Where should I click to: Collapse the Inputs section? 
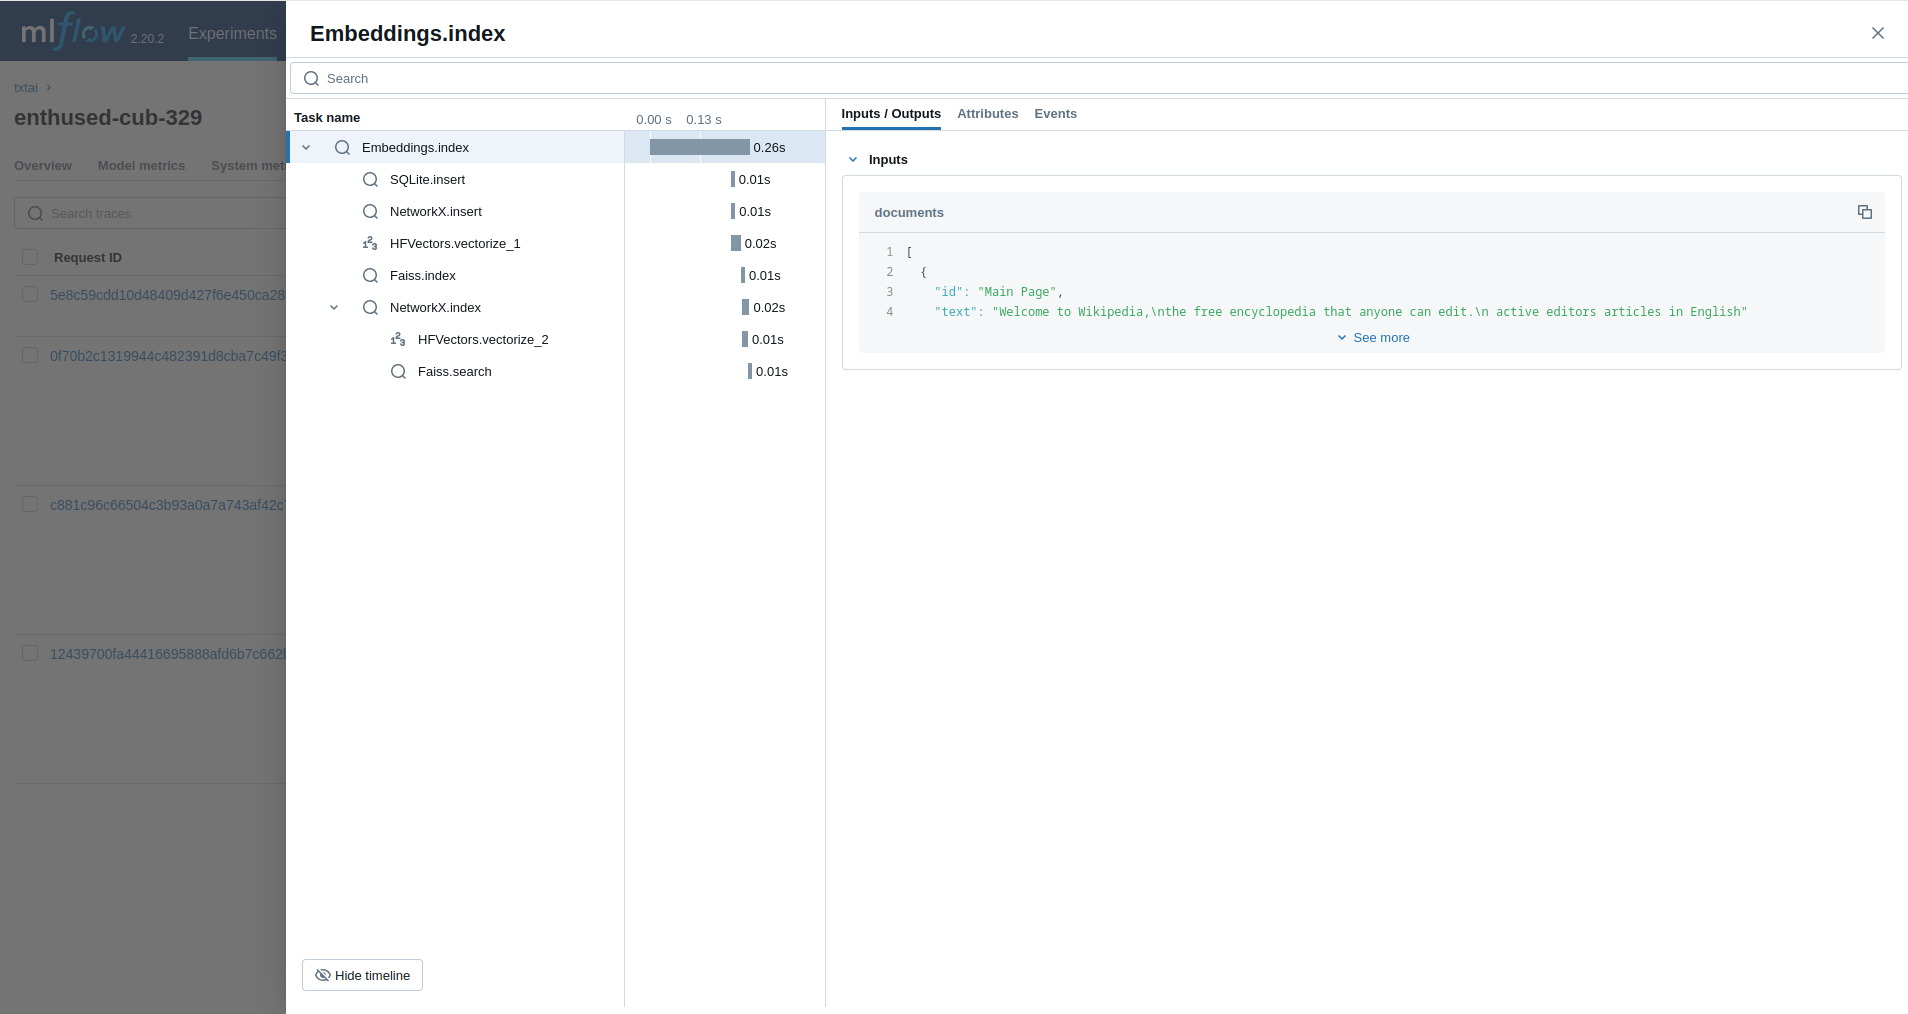(x=853, y=160)
